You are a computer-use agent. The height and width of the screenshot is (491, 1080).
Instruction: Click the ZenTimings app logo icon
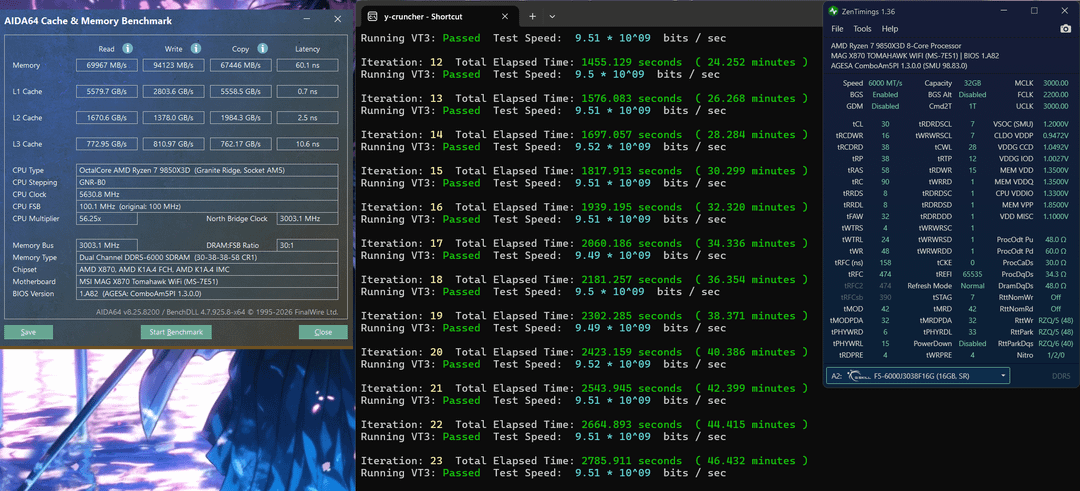(x=835, y=11)
